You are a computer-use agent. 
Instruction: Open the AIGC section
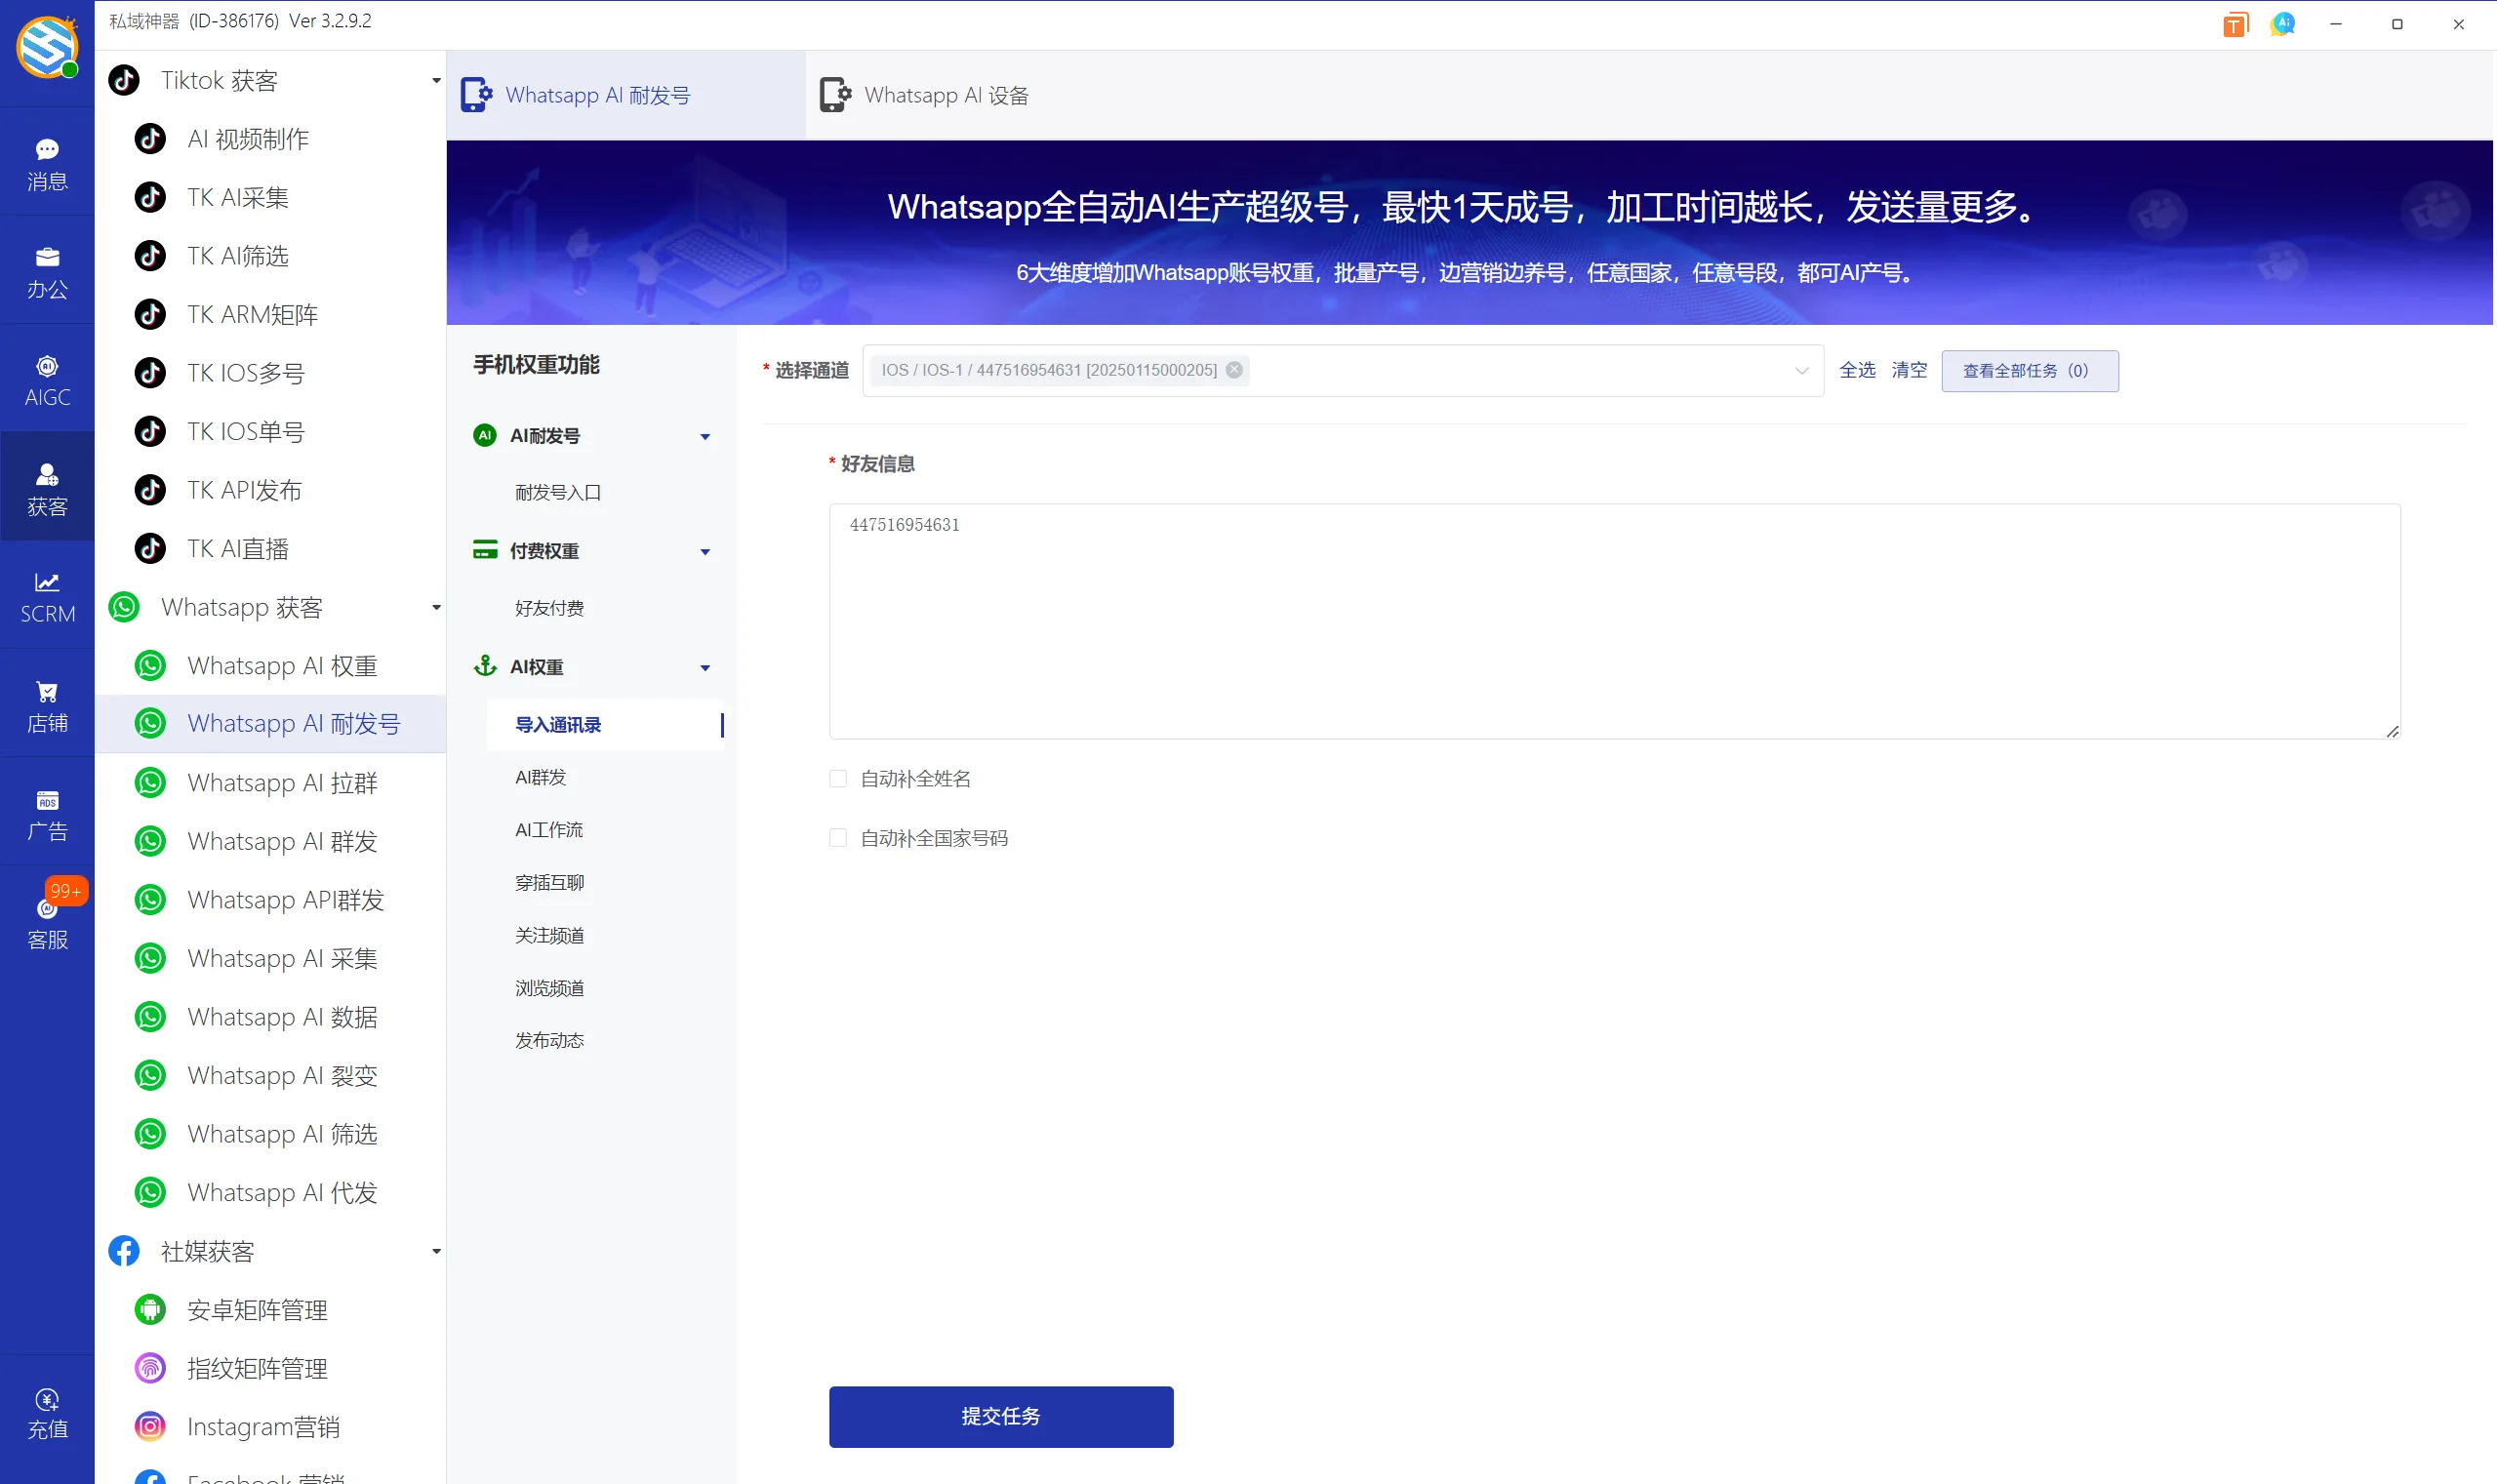47,378
